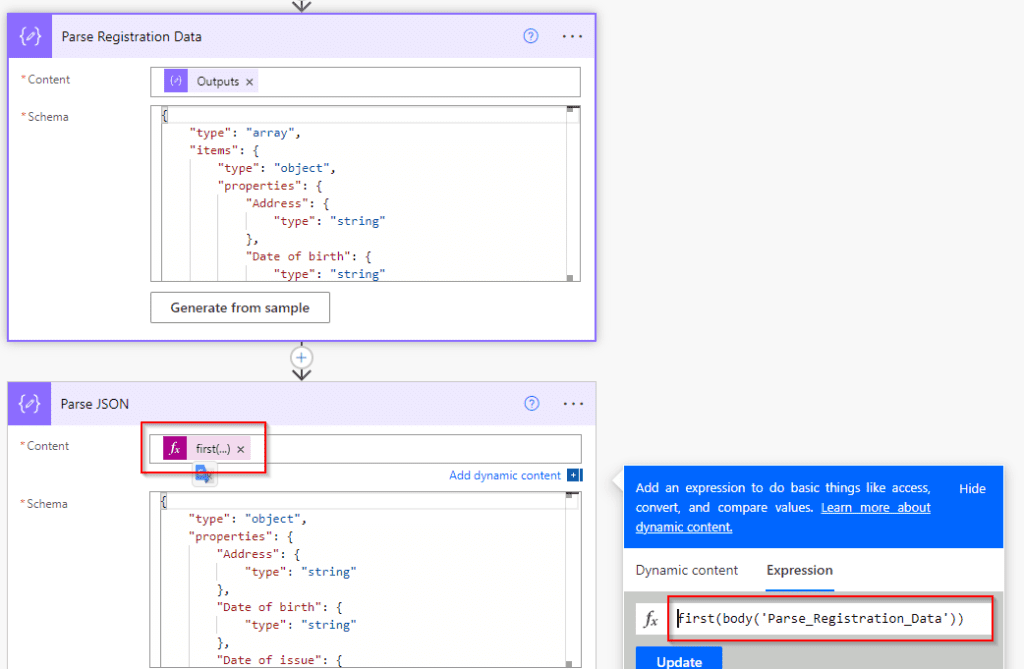The width and height of the screenshot is (1024, 669).
Task: Click the Update button
Action: (x=679, y=661)
